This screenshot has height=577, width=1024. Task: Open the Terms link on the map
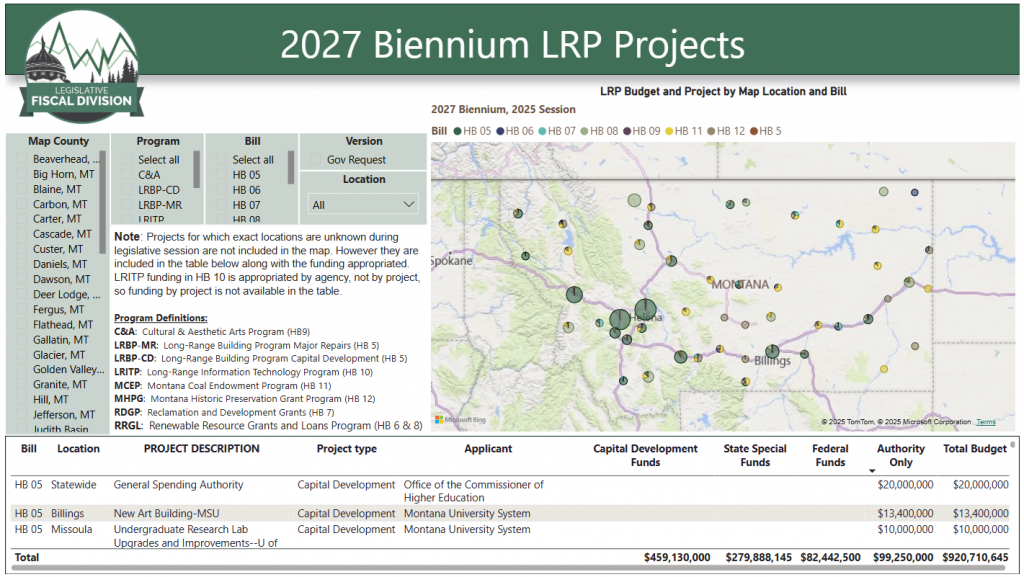click(x=986, y=422)
